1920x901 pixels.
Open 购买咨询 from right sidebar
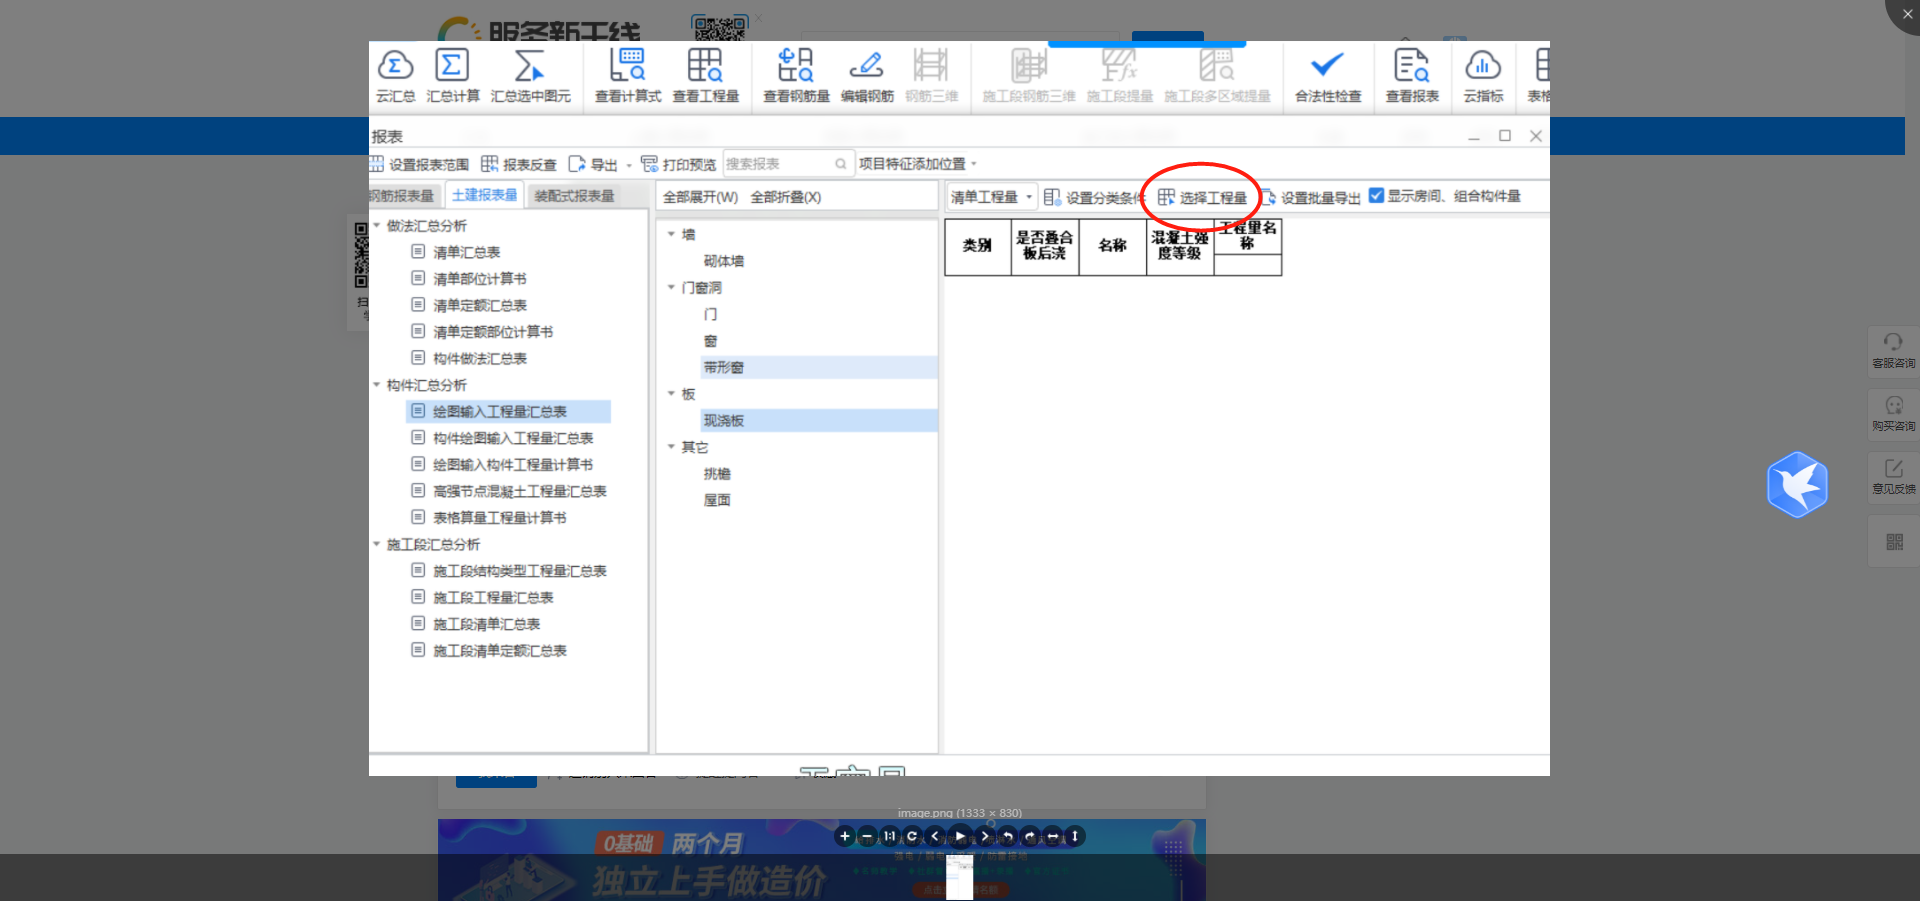point(1893,413)
